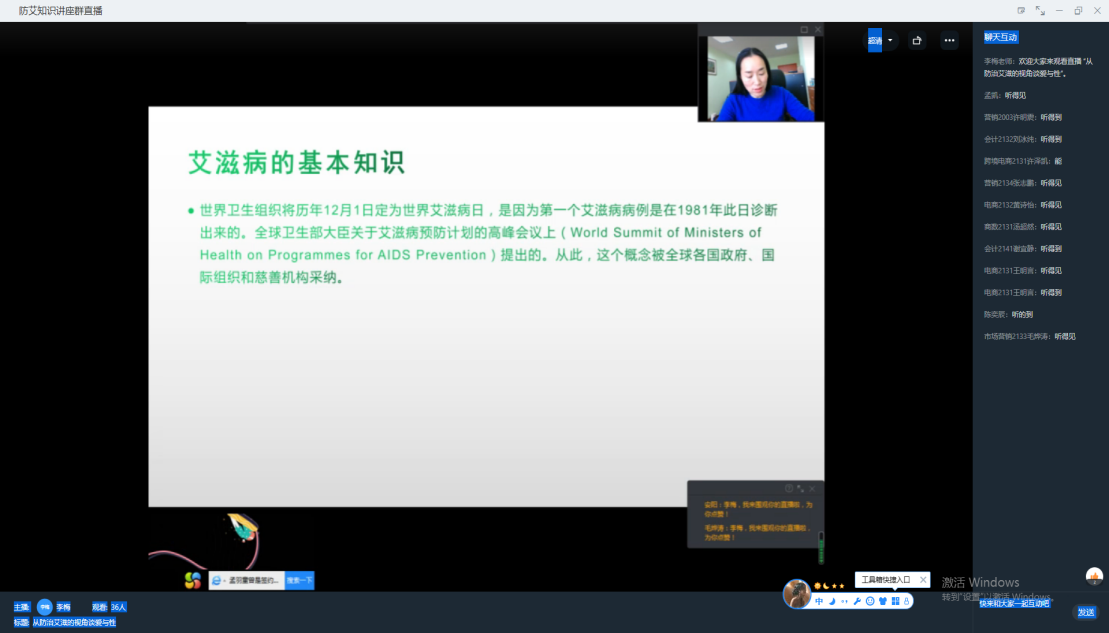Open the colorful pinwheel browser icon
The height and width of the screenshot is (633, 1109).
click(x=193, y=580)
